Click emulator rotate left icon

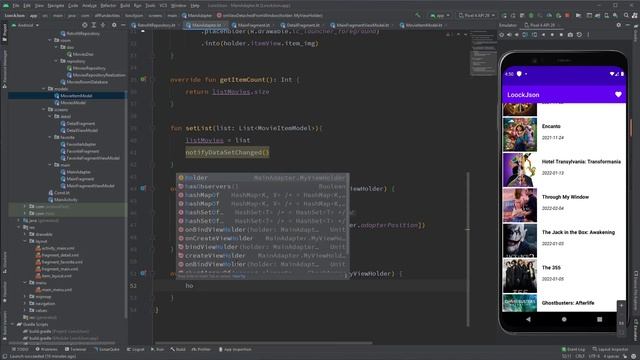tap(525, 35)
